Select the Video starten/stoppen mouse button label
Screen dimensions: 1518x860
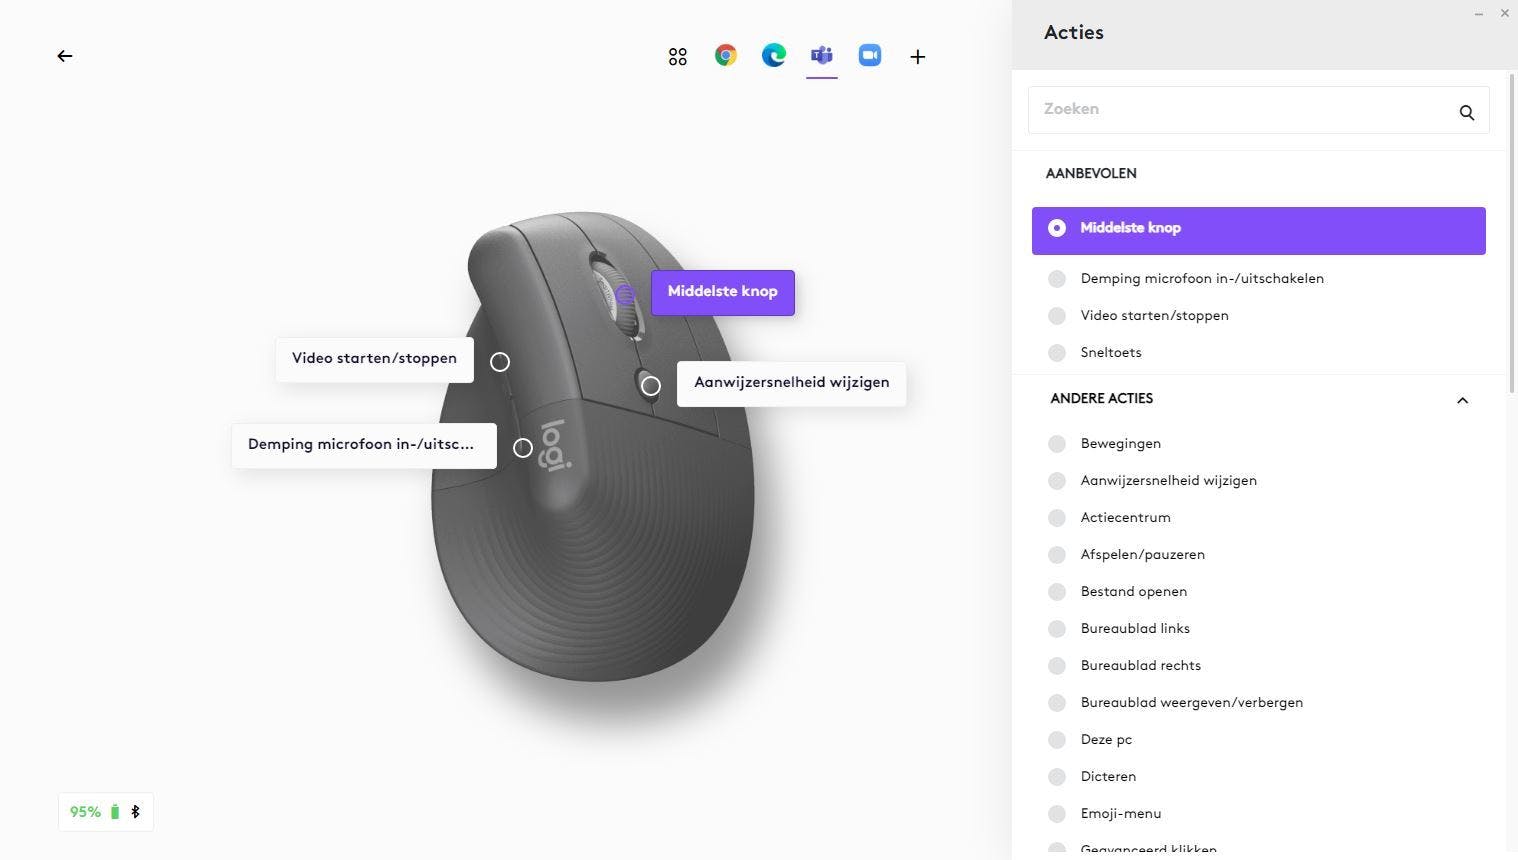click(x=374, y=359)
